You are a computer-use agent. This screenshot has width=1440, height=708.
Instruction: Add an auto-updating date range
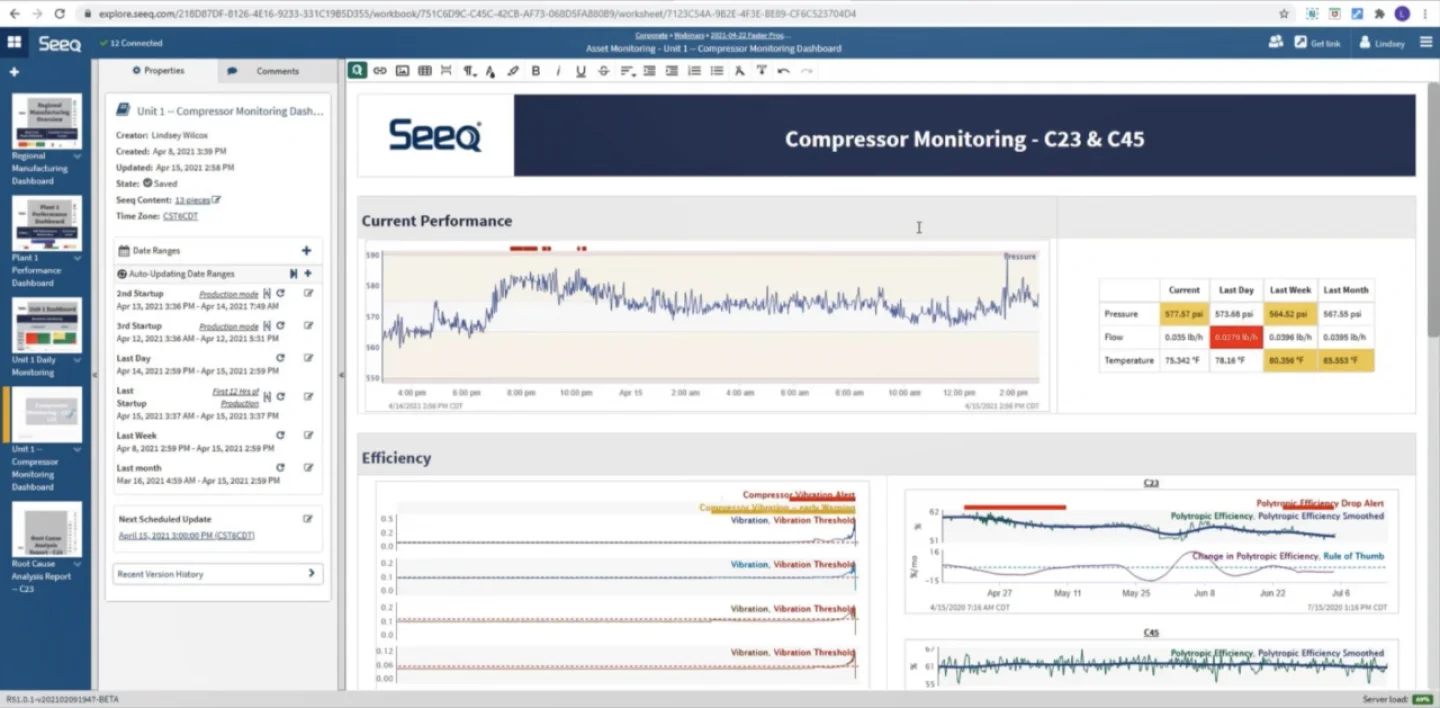pyautogui.click(x=308, y=273)
